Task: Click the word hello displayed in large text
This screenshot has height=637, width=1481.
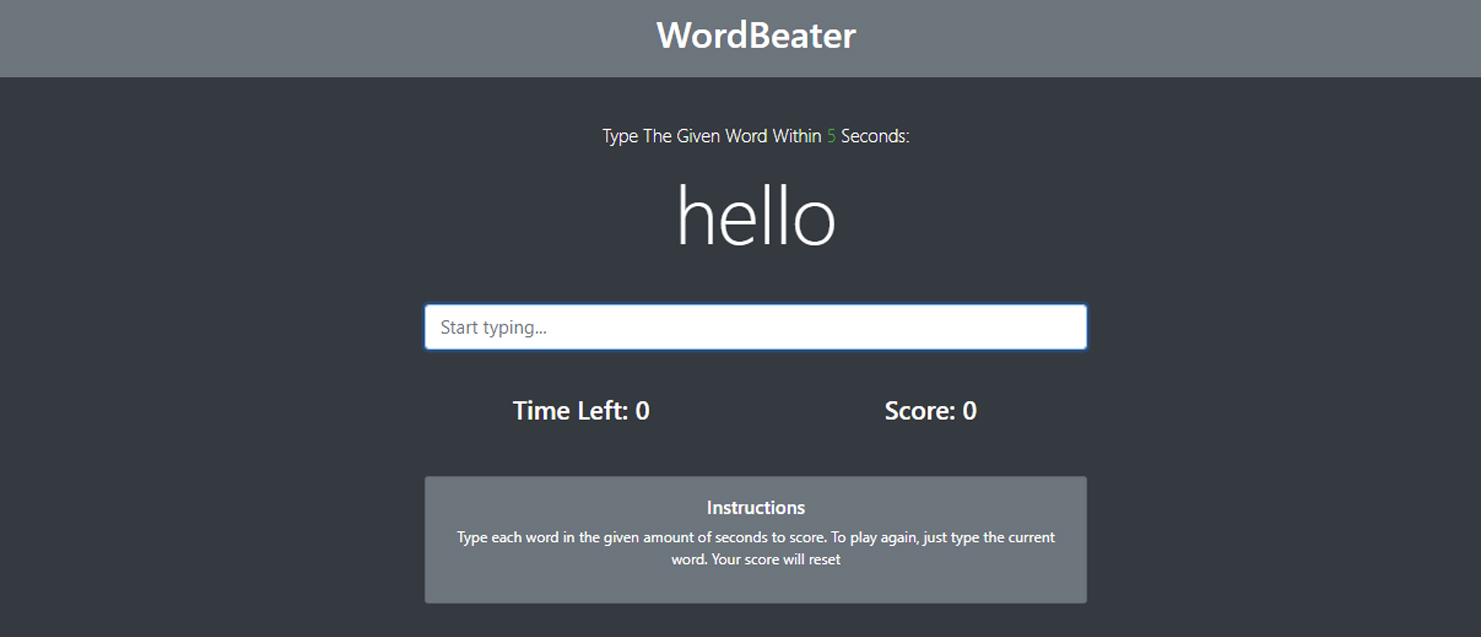Action: click(x=755, y=215)
